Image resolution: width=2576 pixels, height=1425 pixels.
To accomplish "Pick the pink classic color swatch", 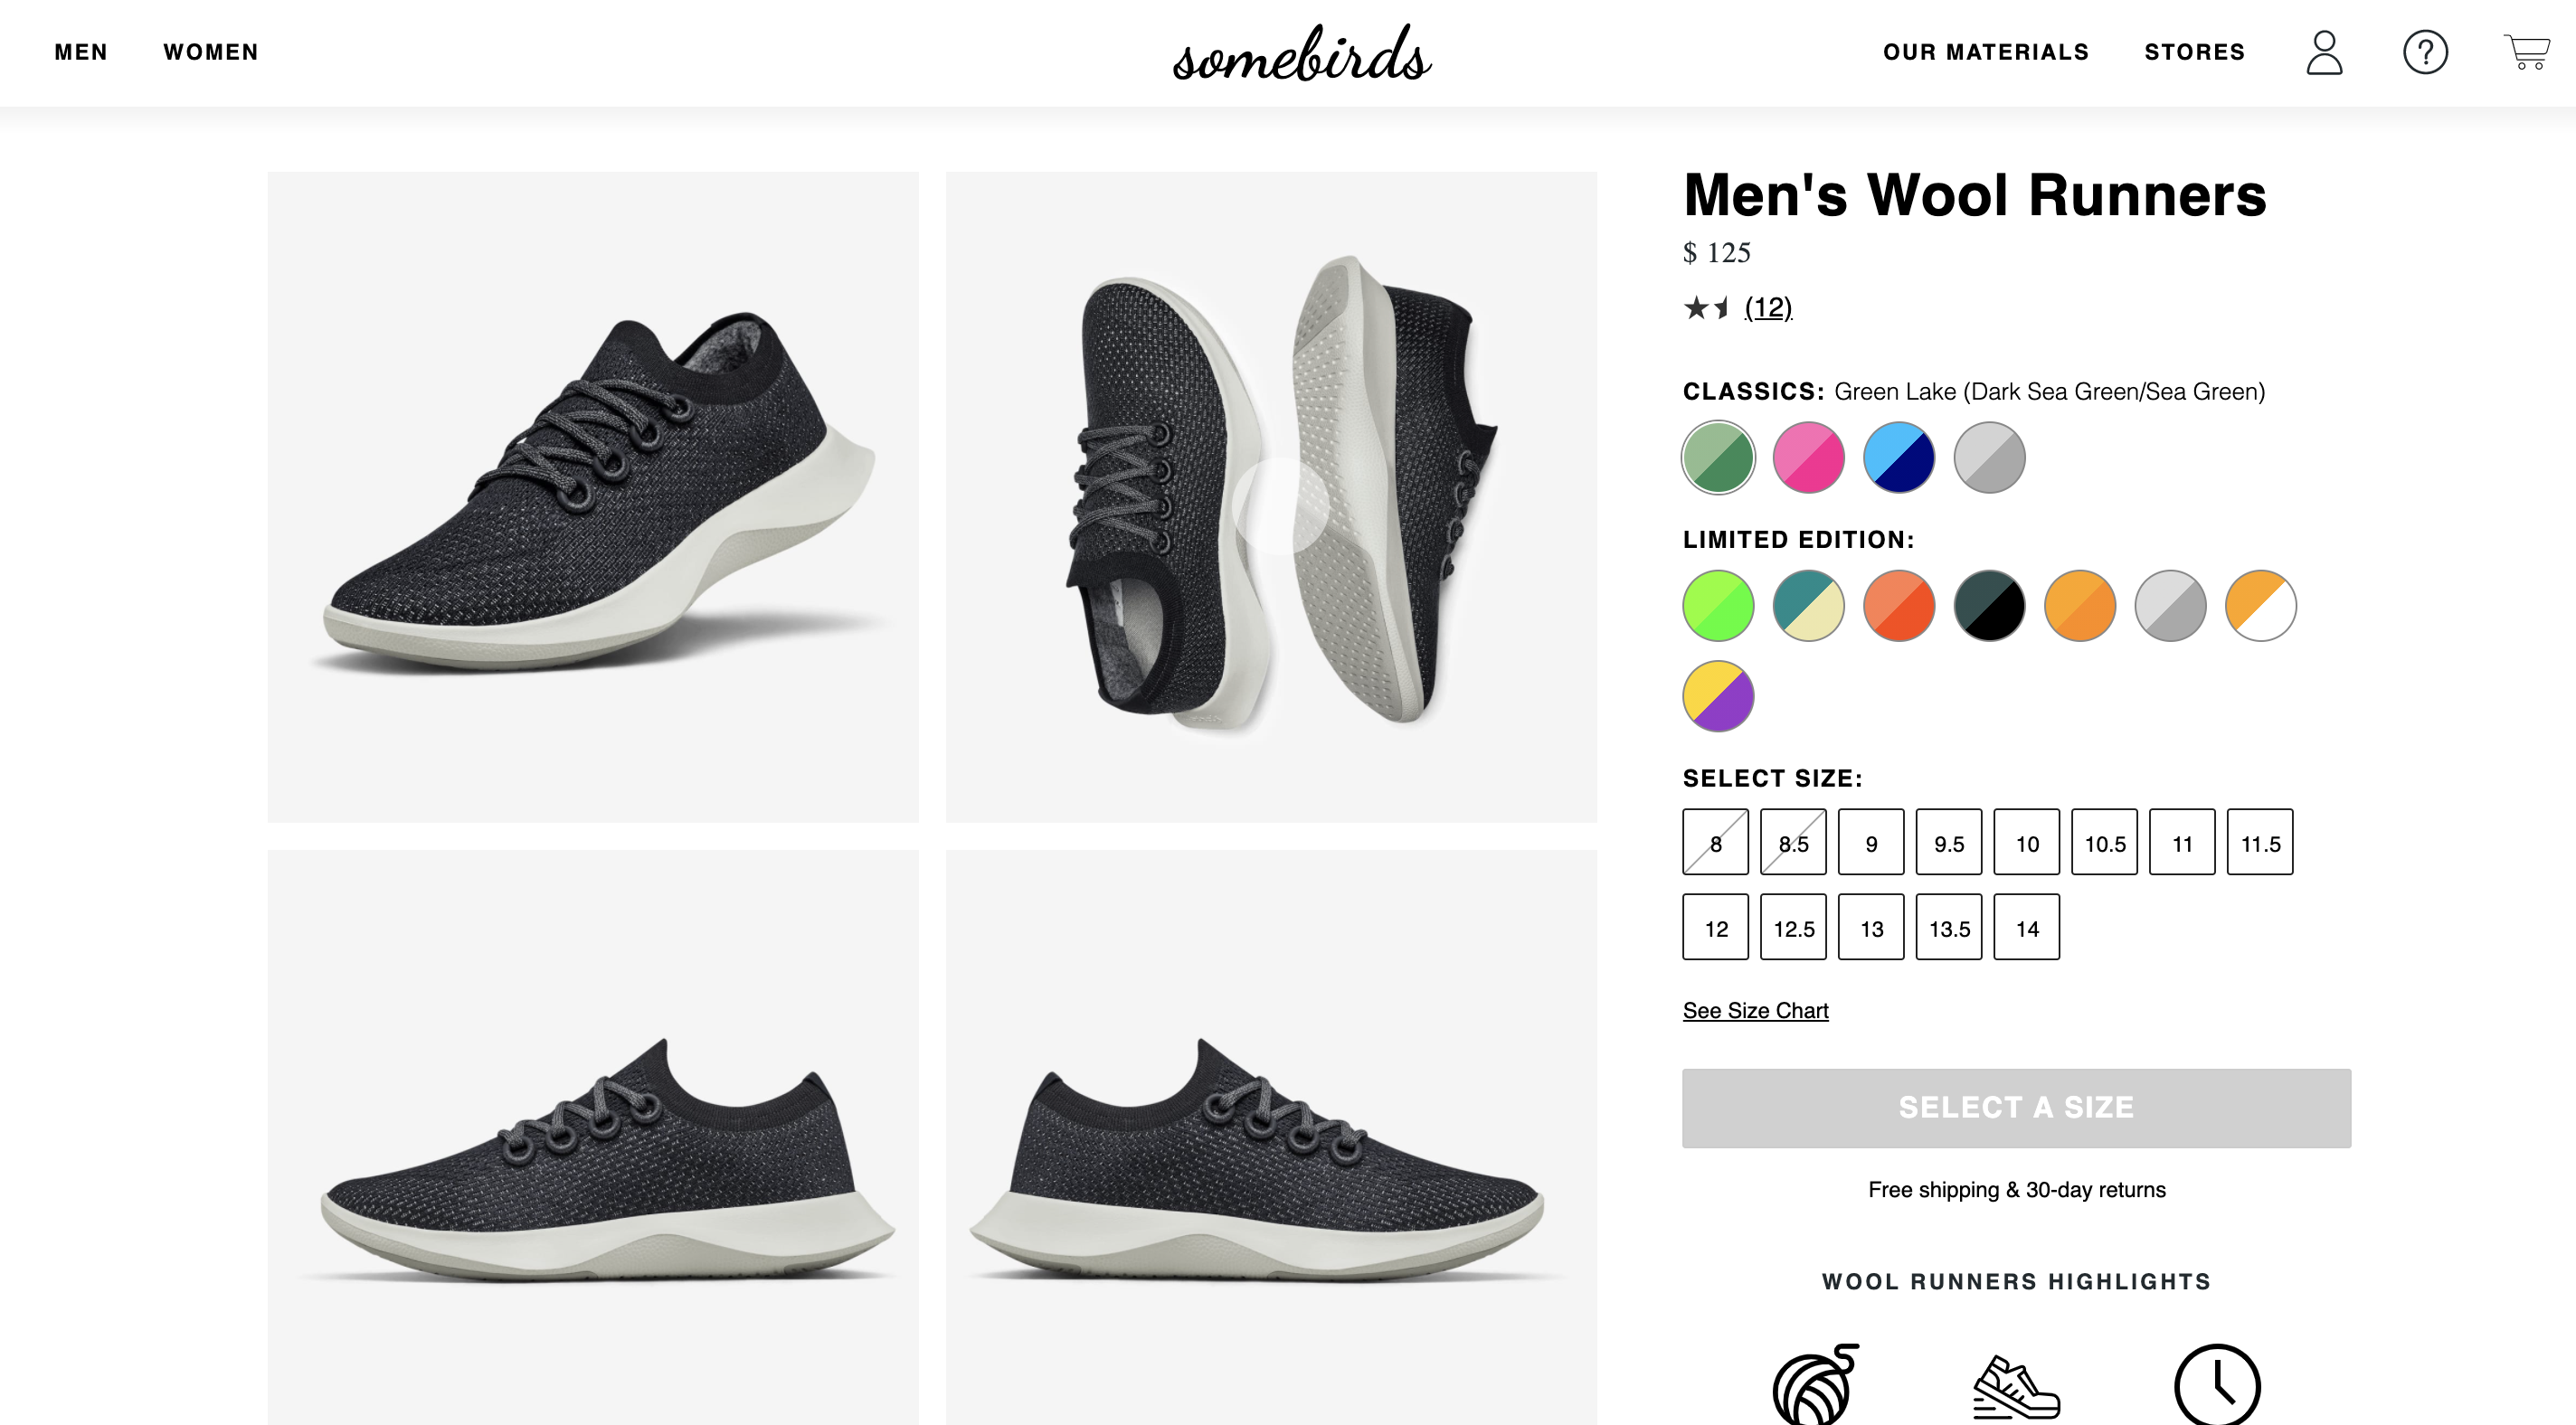I will [1808, 457].
